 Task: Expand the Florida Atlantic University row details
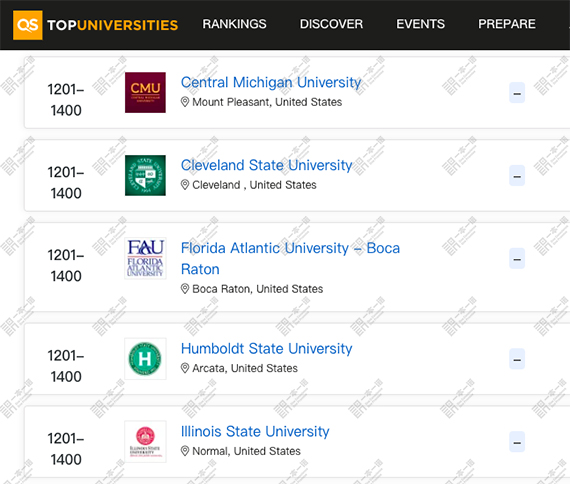pos(517,259)
